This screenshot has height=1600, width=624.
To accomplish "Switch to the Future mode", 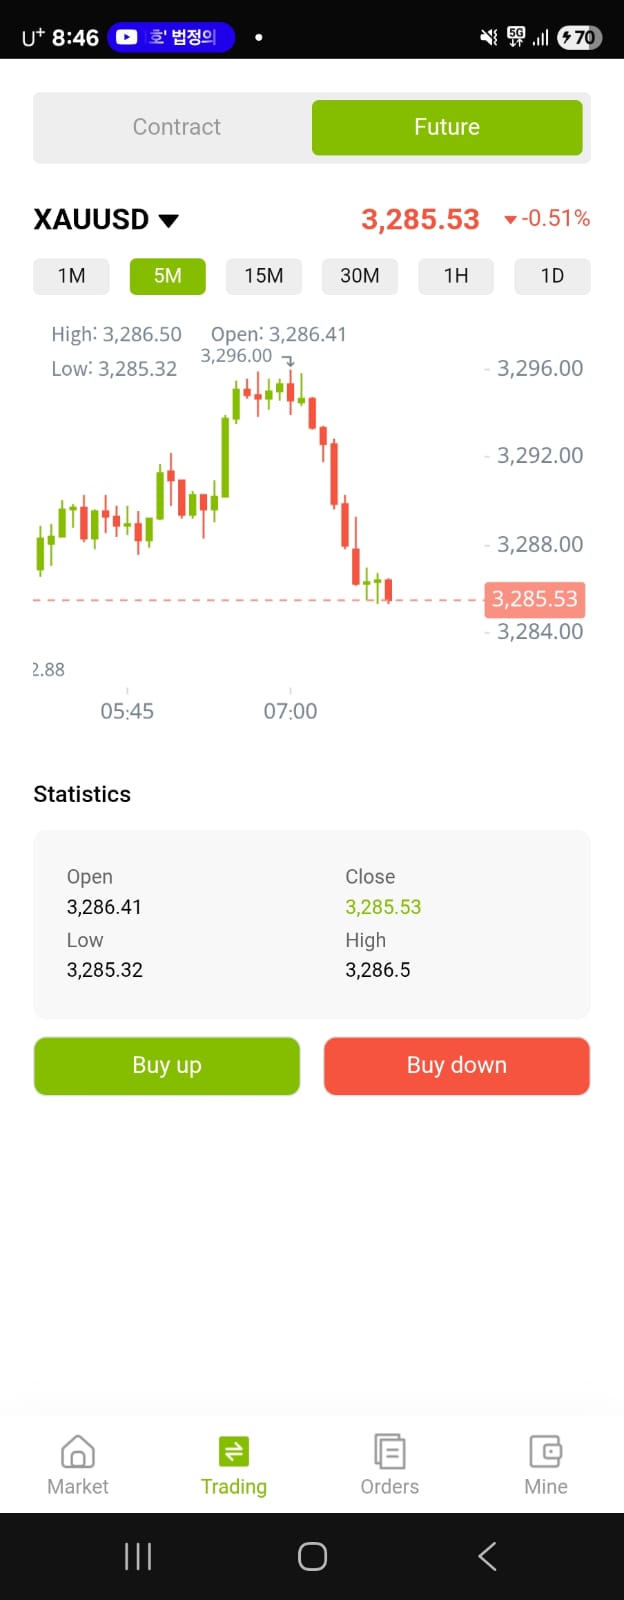I will [447, 127].
